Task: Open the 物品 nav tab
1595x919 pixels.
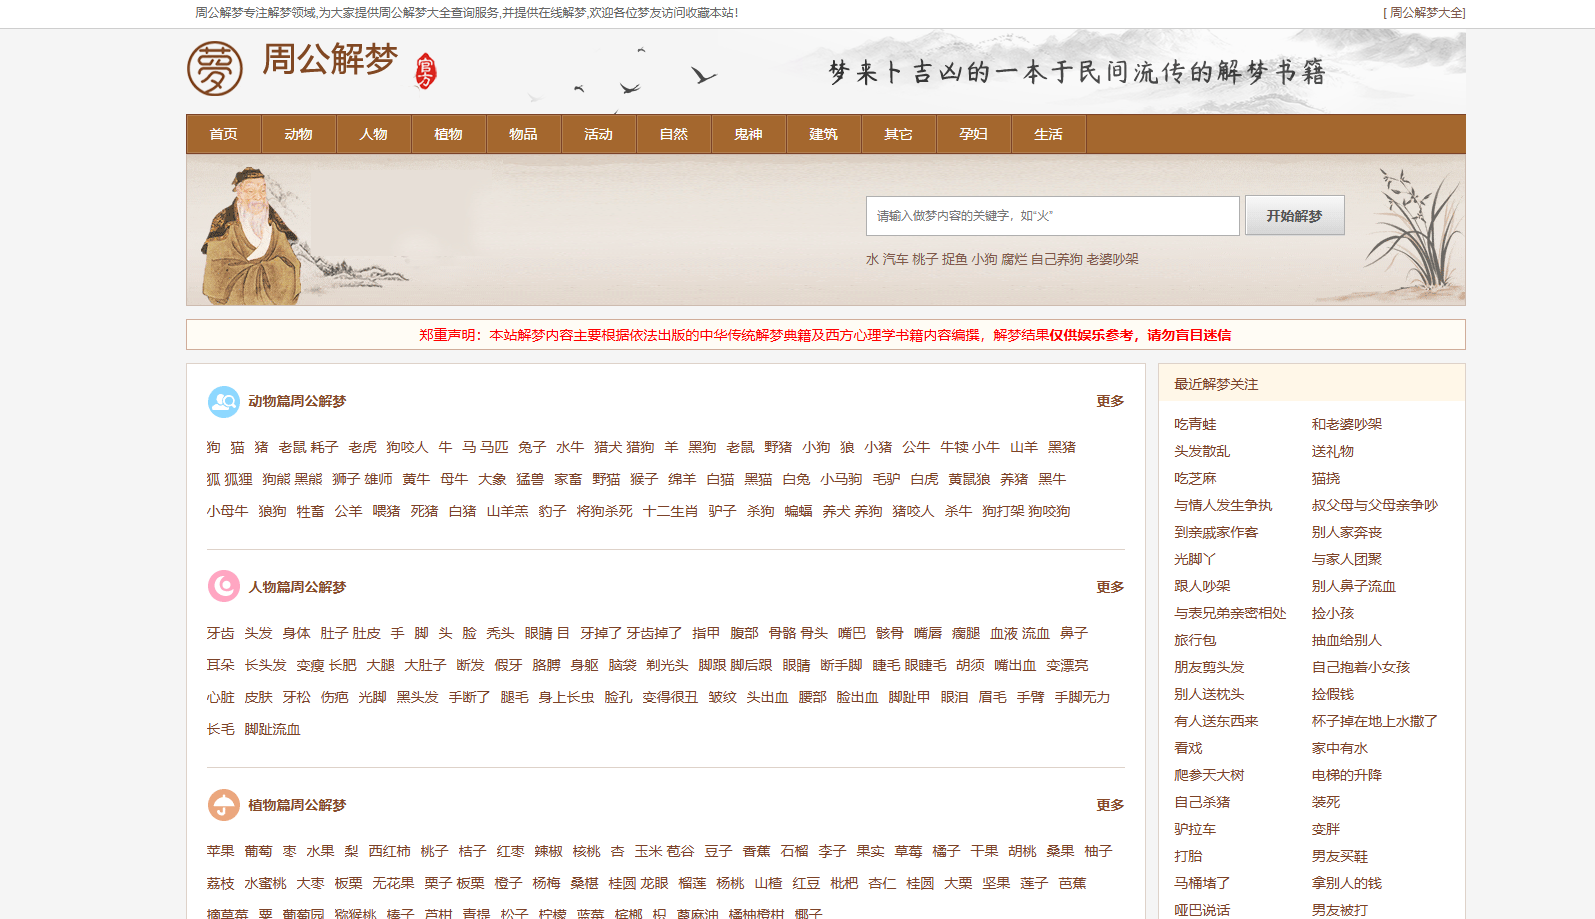Action: click(x=524, y=134)
